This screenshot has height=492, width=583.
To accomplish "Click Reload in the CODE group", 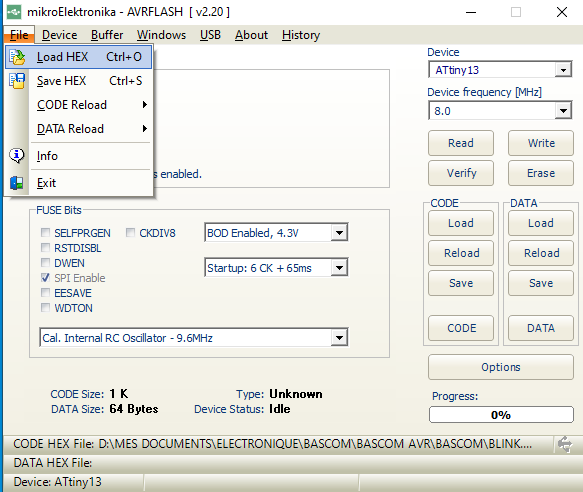I will click(461, 253).
